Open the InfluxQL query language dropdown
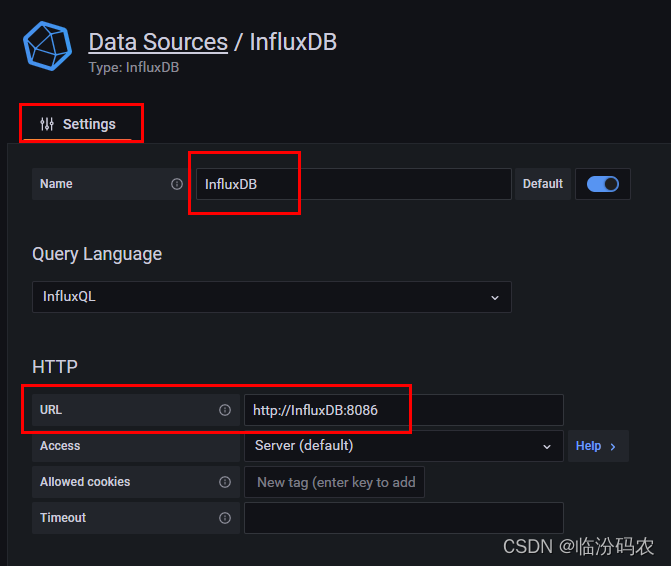The image size is (671, 566). pos(272,297)
